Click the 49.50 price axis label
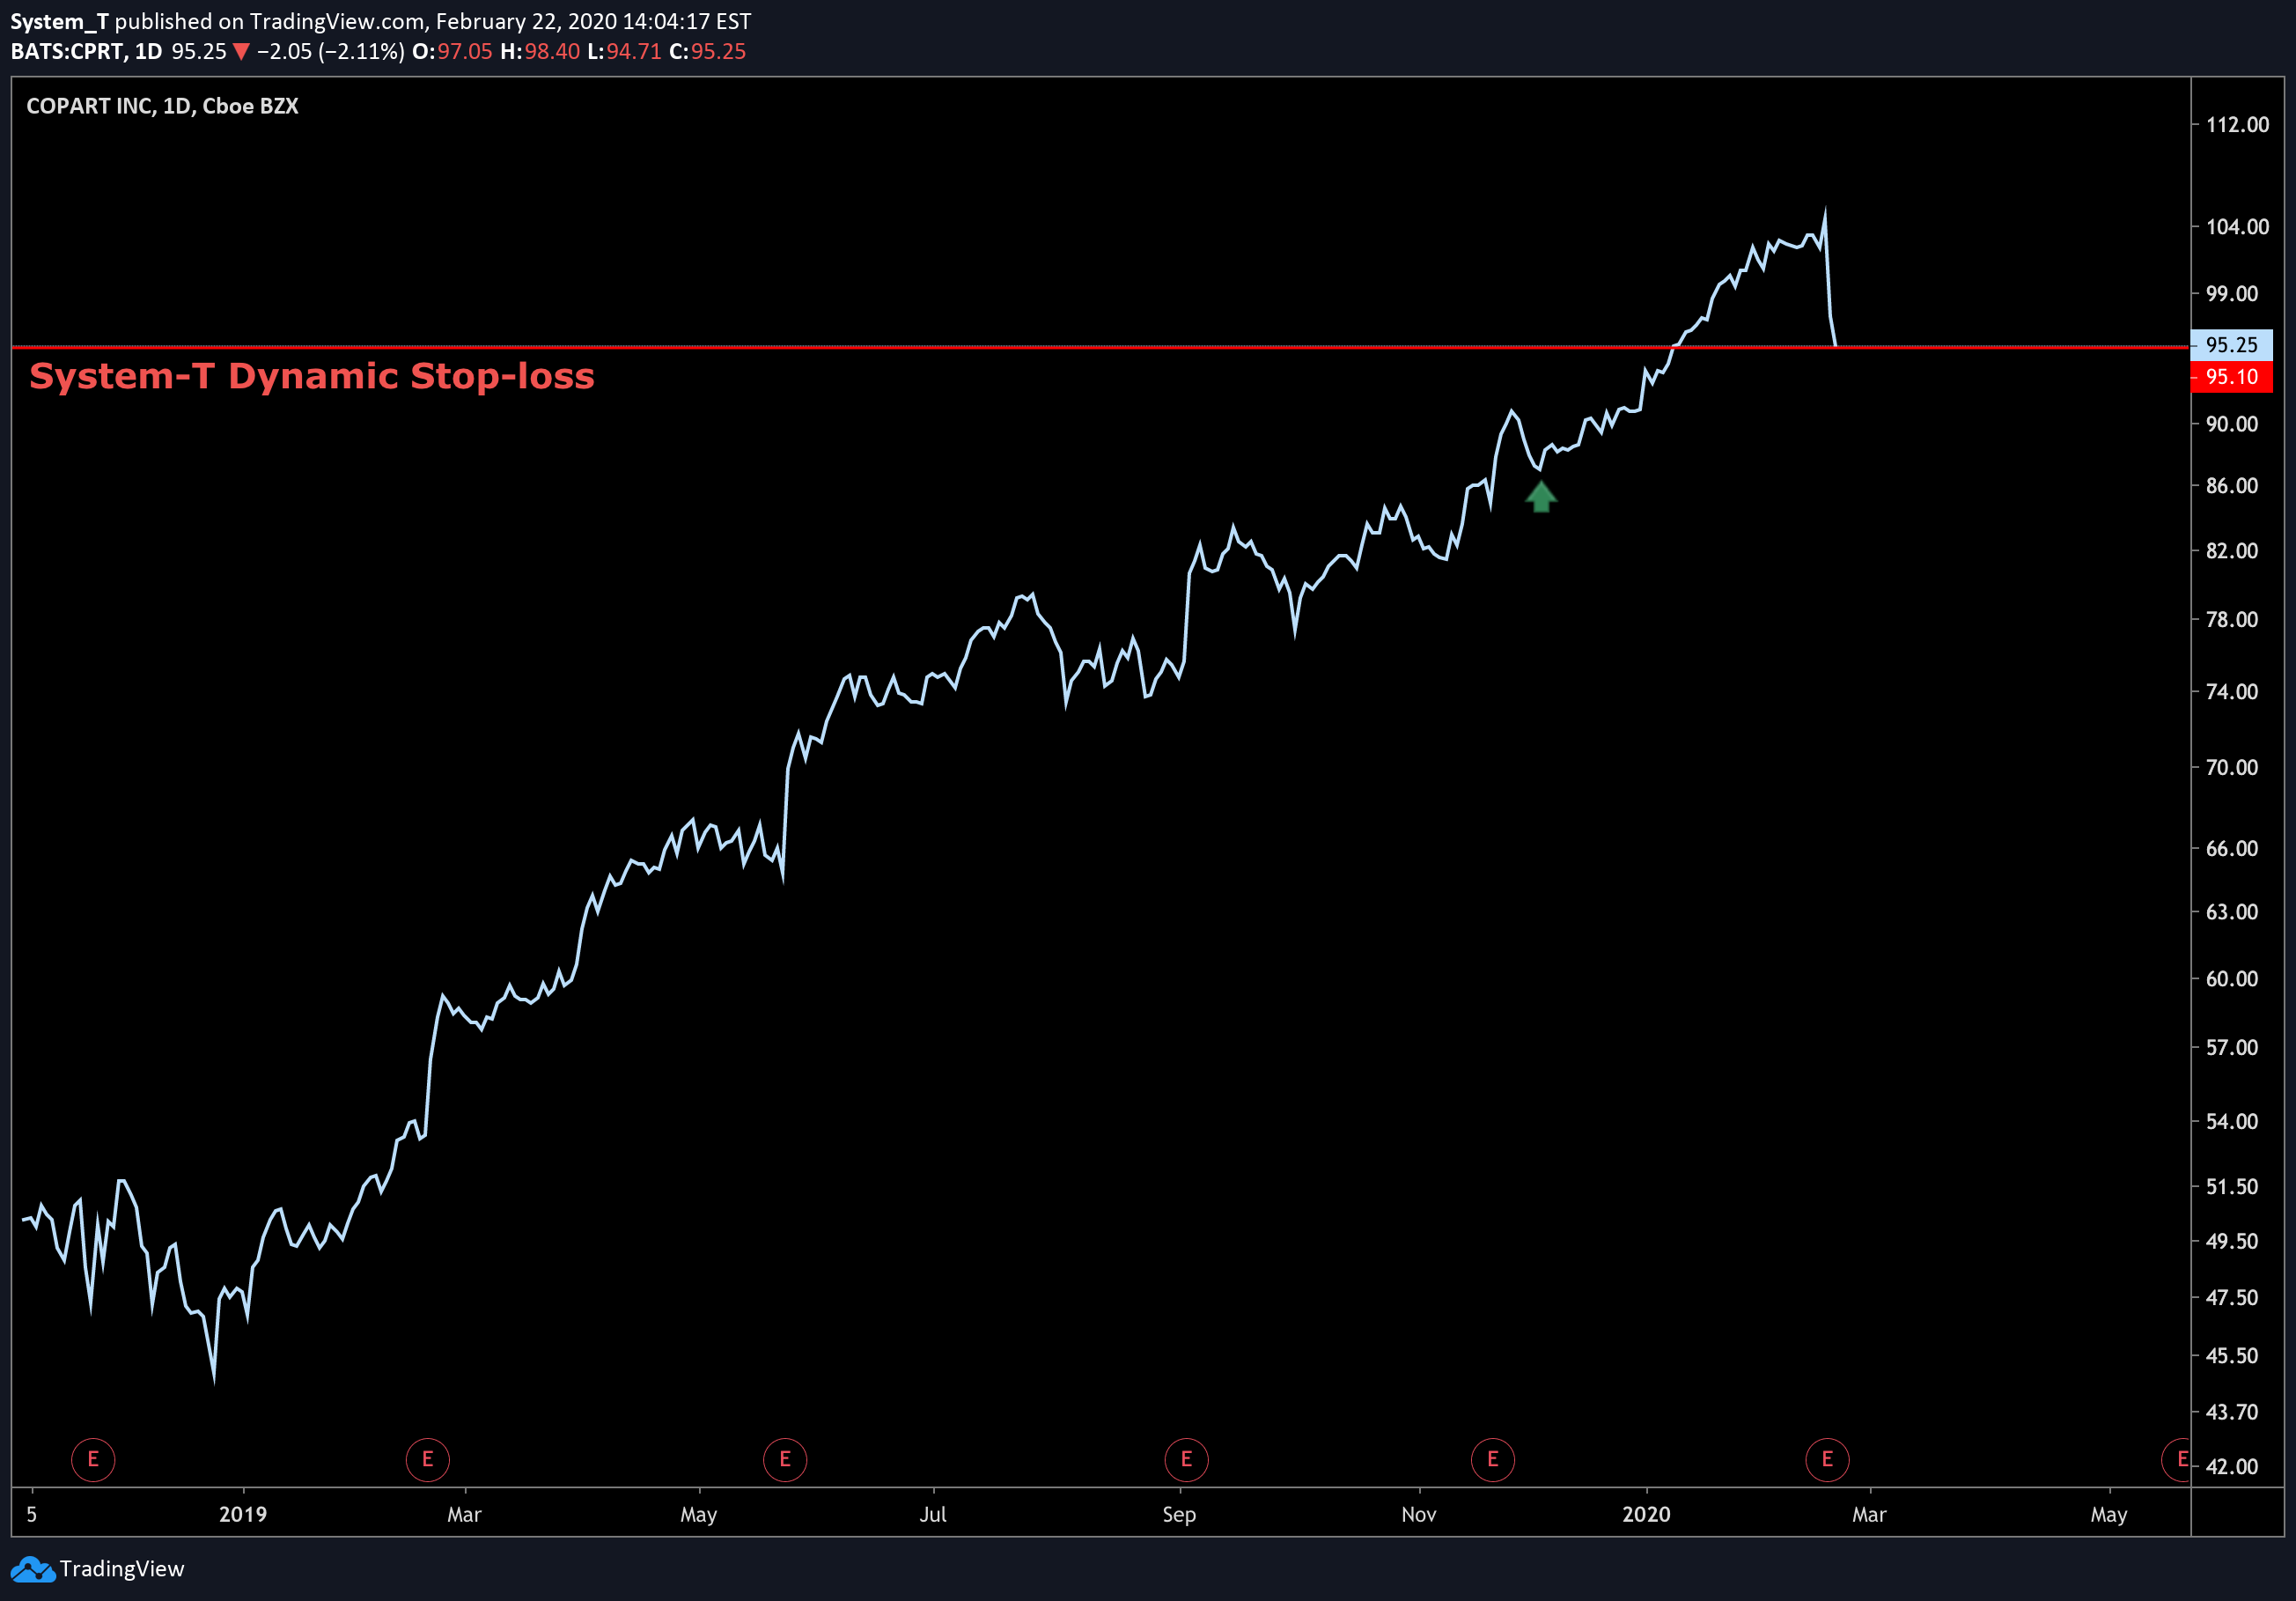The image size is (2296, 1601). click(2232, 1241)
